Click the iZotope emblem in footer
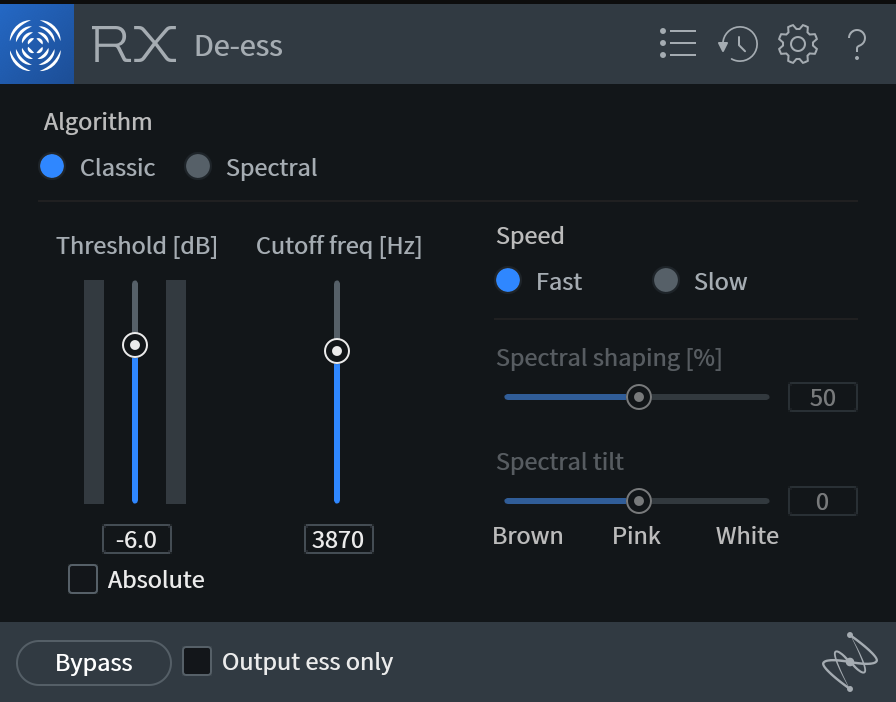896x702 pixels. click(850, 661)
